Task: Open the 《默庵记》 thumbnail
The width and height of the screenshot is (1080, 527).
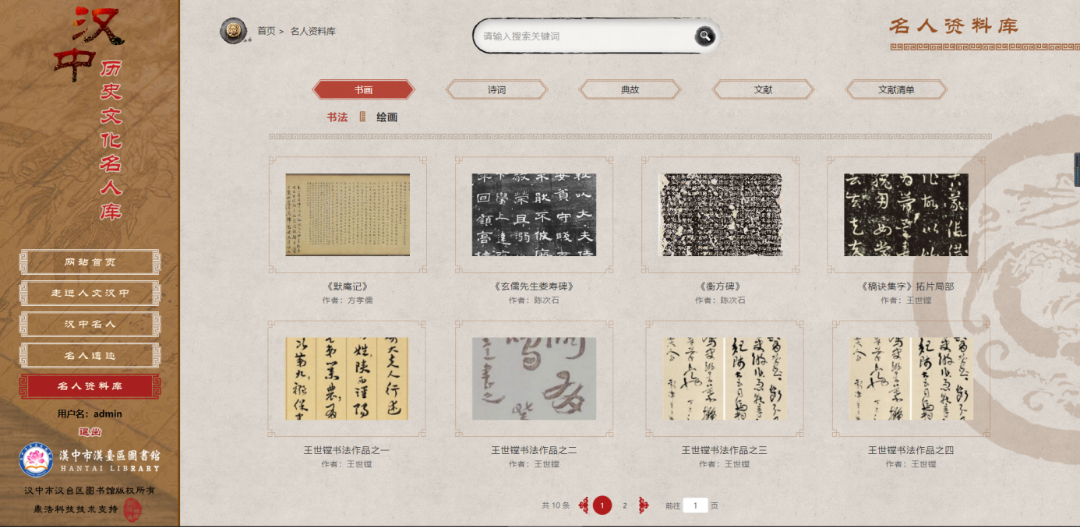Action: coord(348,214)
